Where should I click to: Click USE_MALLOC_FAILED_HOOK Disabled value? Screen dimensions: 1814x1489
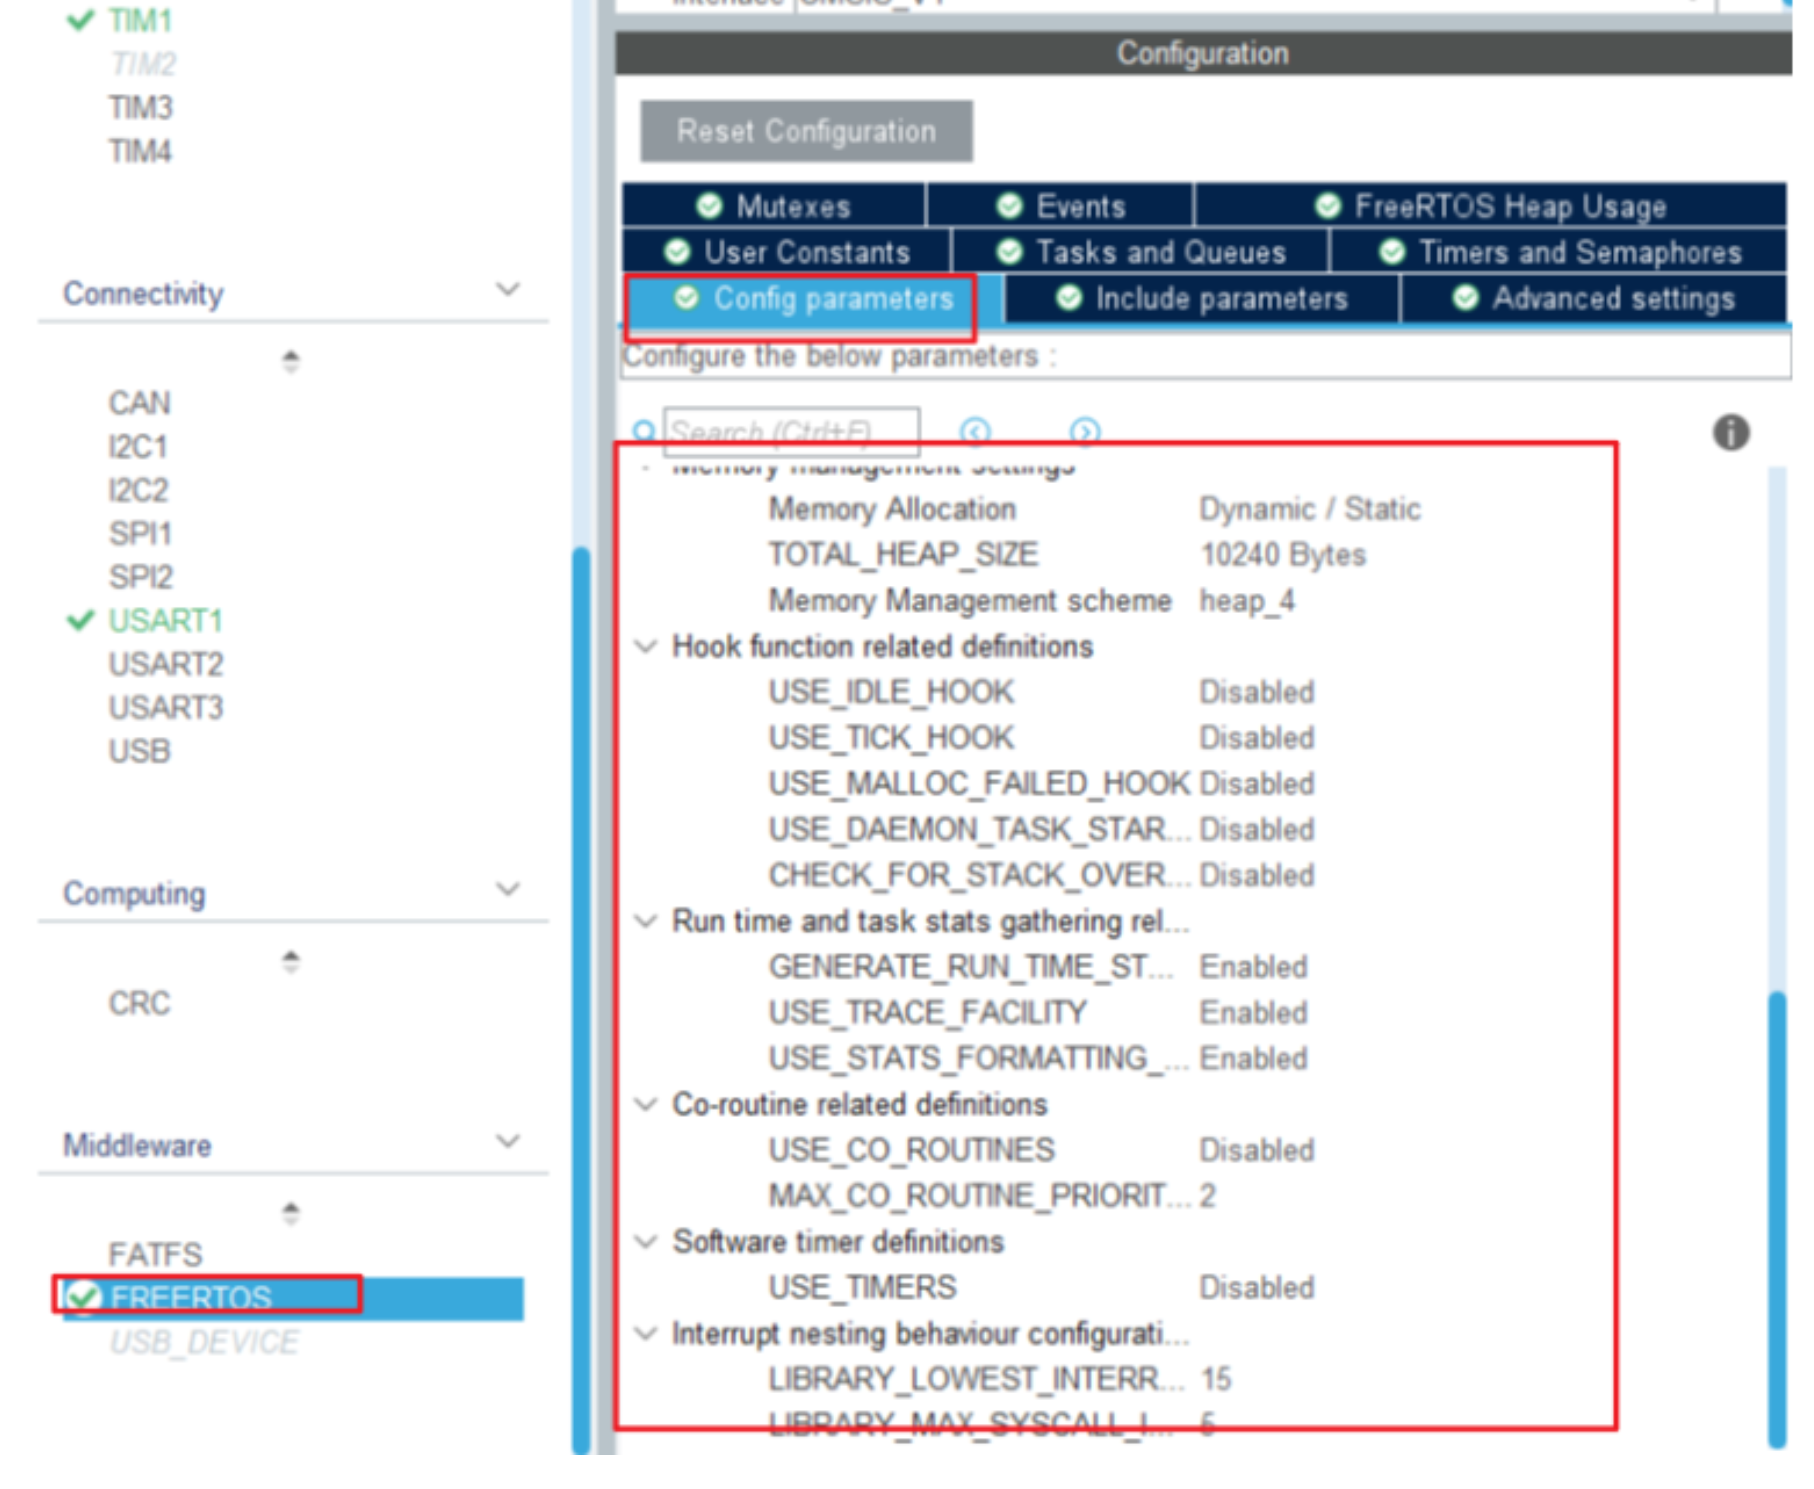pyautogui.click(x=1256, y=784)
